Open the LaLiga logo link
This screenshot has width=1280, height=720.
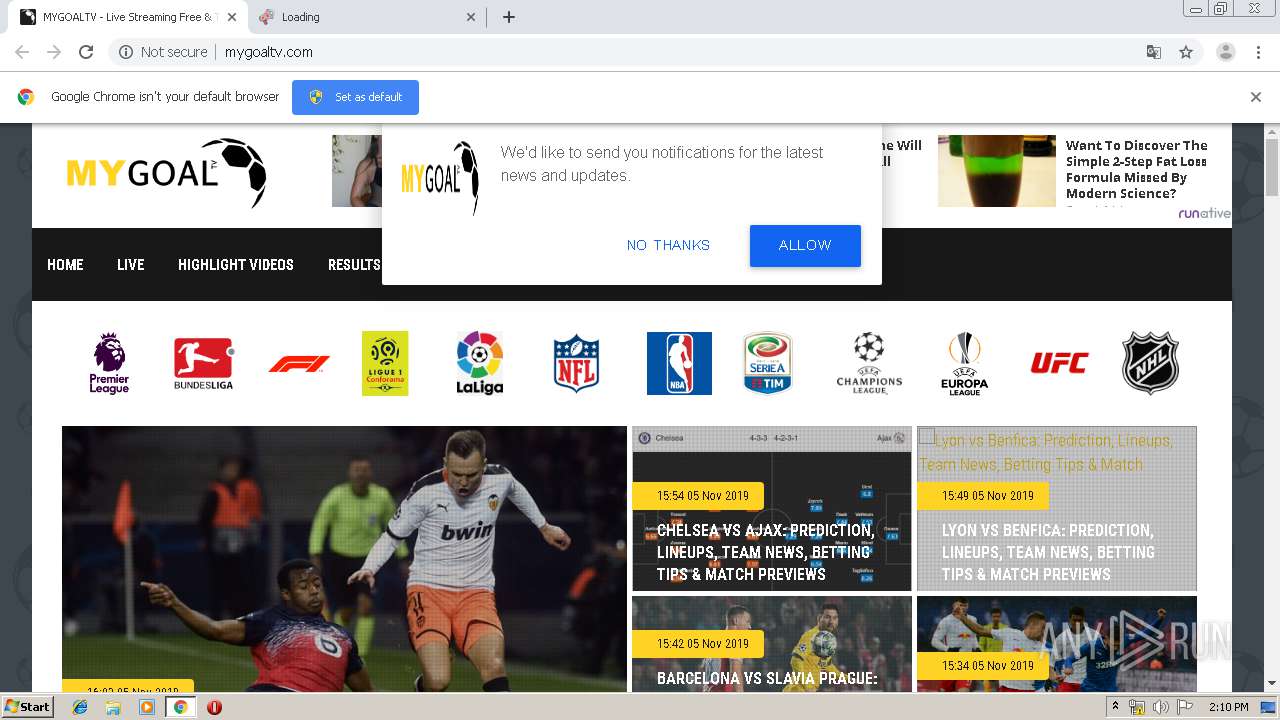[x=480, y=363]
